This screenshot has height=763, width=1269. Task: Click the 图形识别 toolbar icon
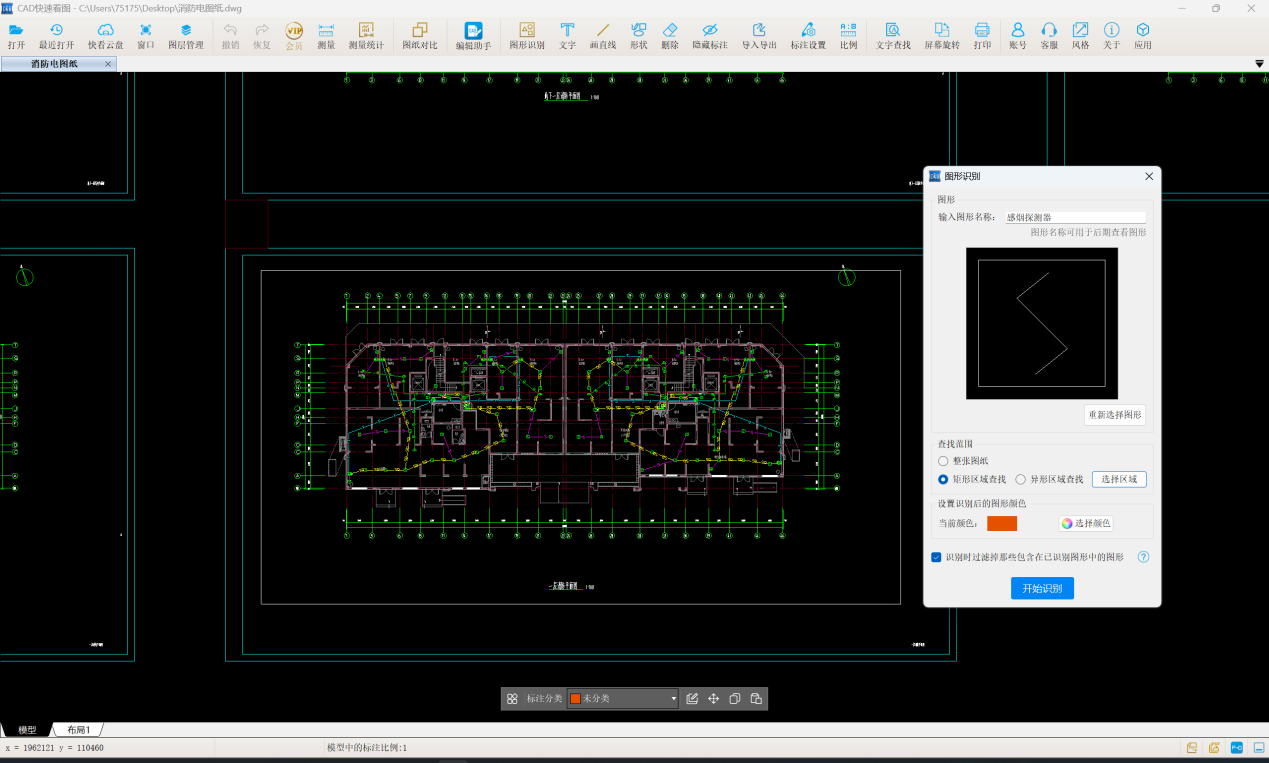pyautogui.click(x=527, y=36)
